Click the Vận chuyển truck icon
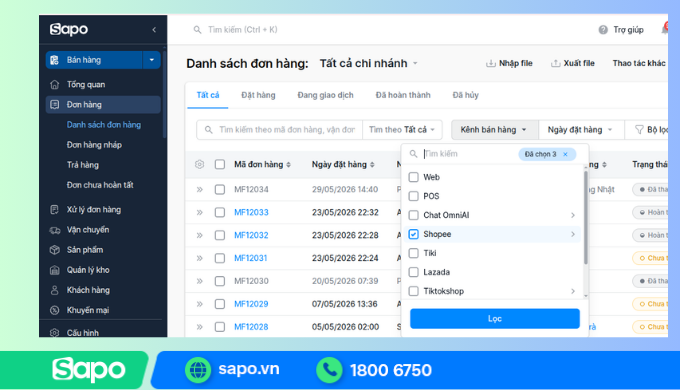This screenshot has height=390, width=680. pyautogui.click(x=55, y=230)
